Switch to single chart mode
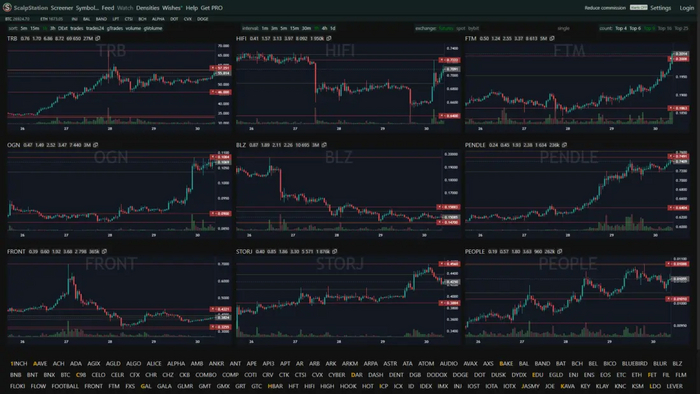This screenshot has height=394, width=700. (563, 28)
